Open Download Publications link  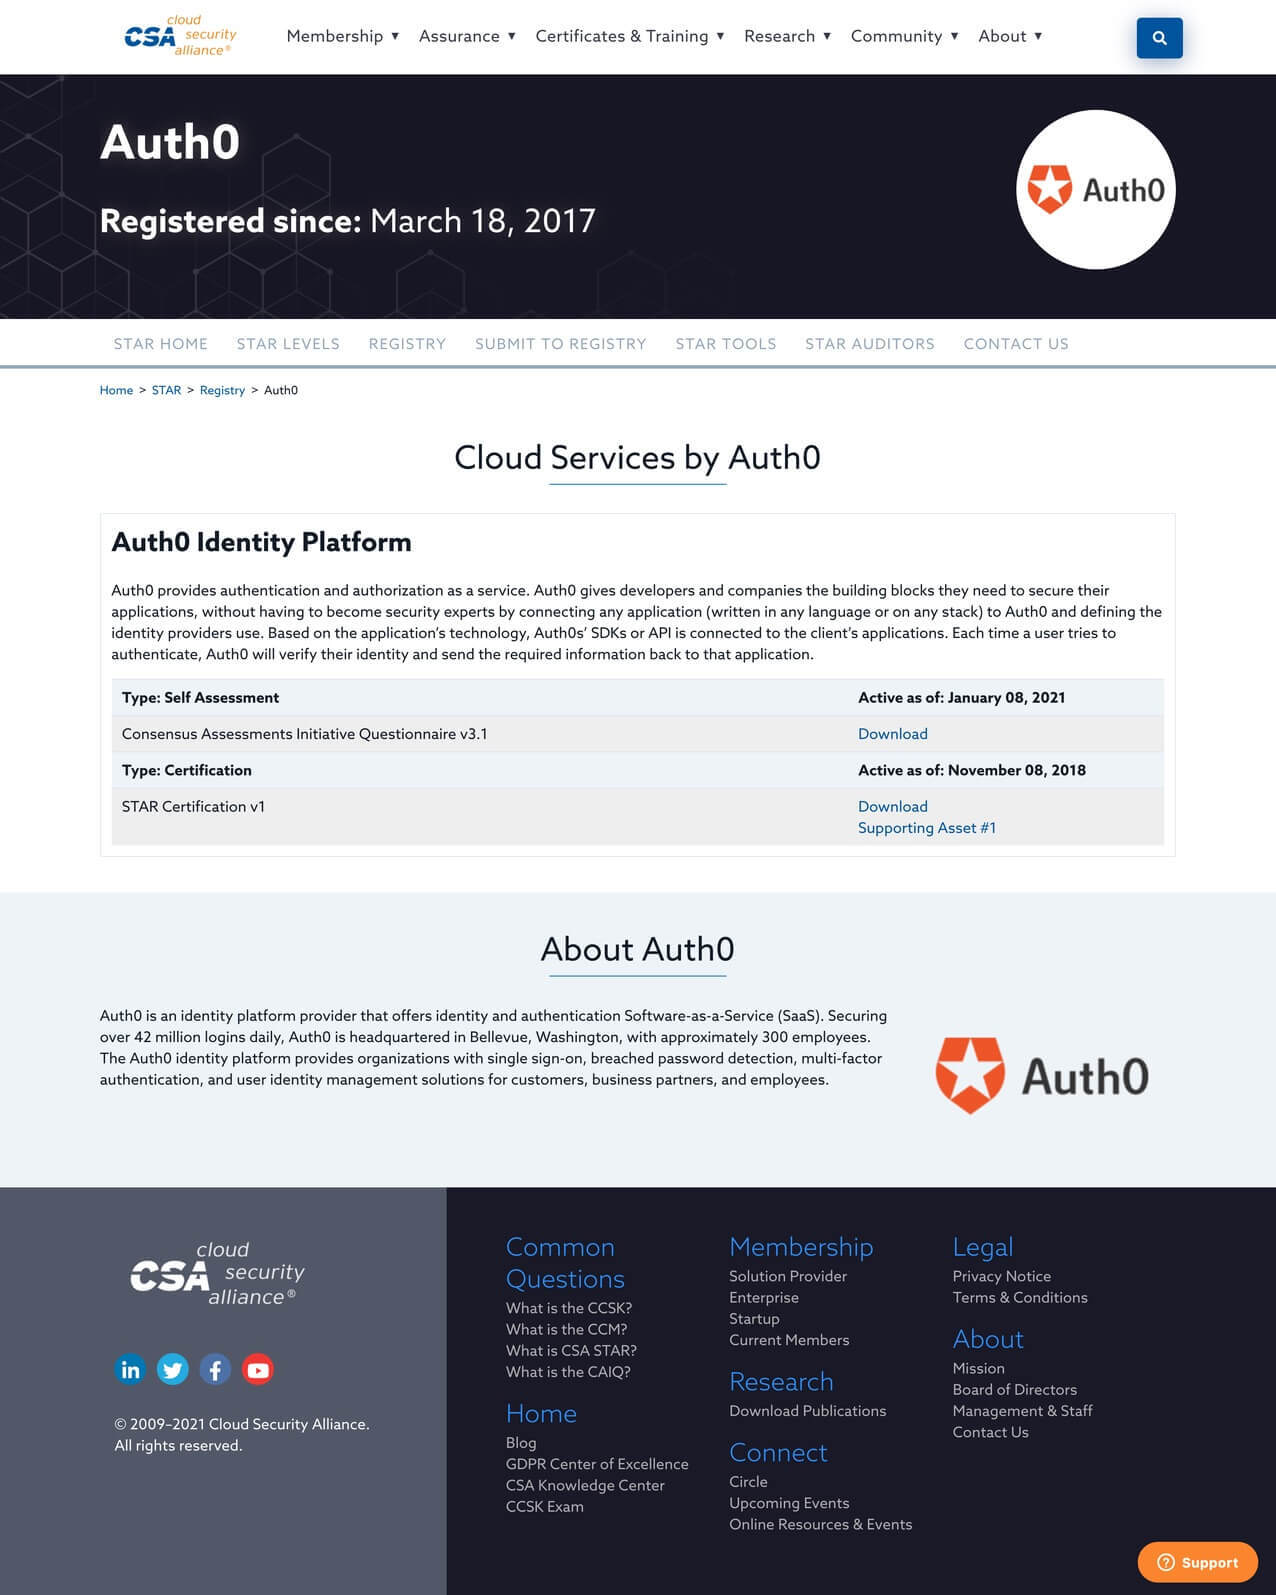808,1411
